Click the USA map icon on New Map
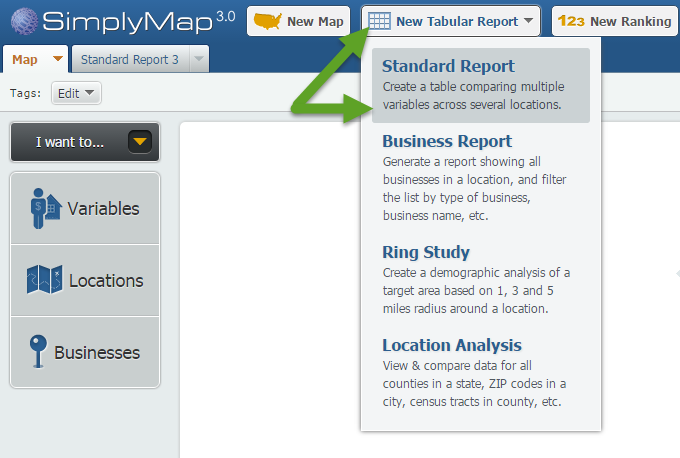The height and width of the screenshot is (458, 680). pyautogui.click(x=267, y=21)
